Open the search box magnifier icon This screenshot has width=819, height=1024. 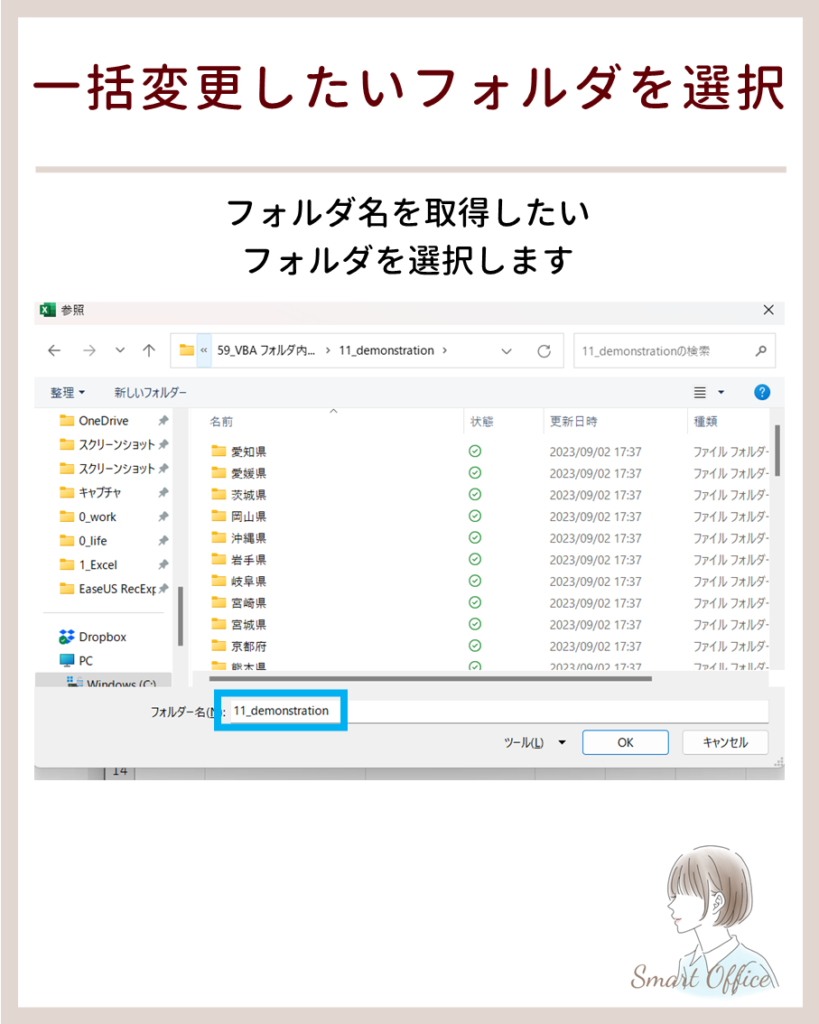tap(761, 352)
